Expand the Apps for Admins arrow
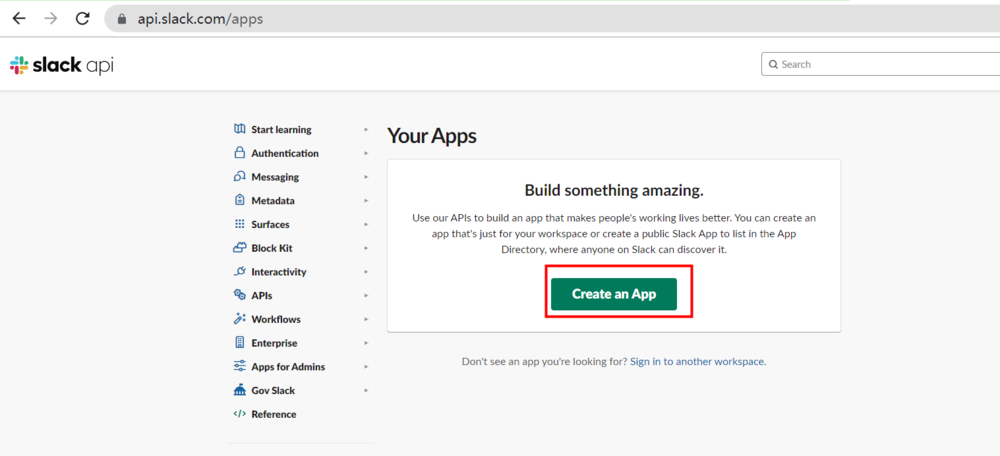 point(366,367)
